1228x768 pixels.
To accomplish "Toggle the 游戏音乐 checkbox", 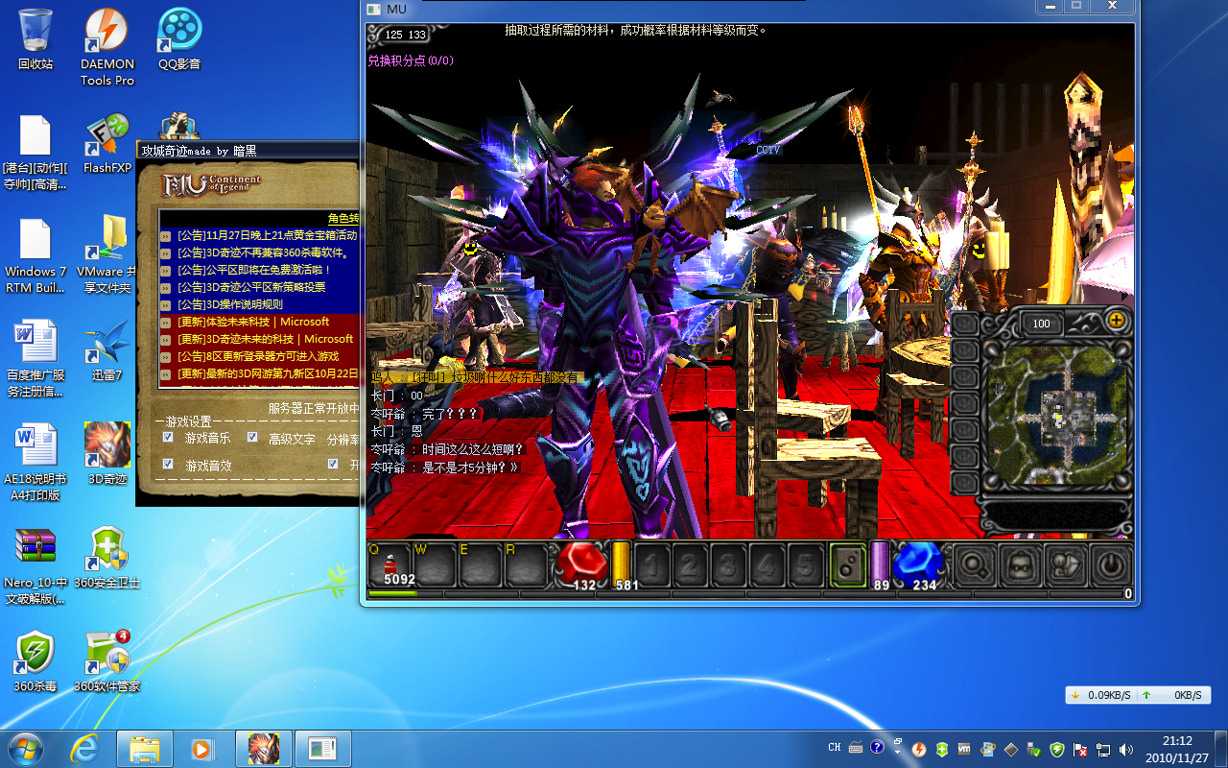I will (168, 438).
